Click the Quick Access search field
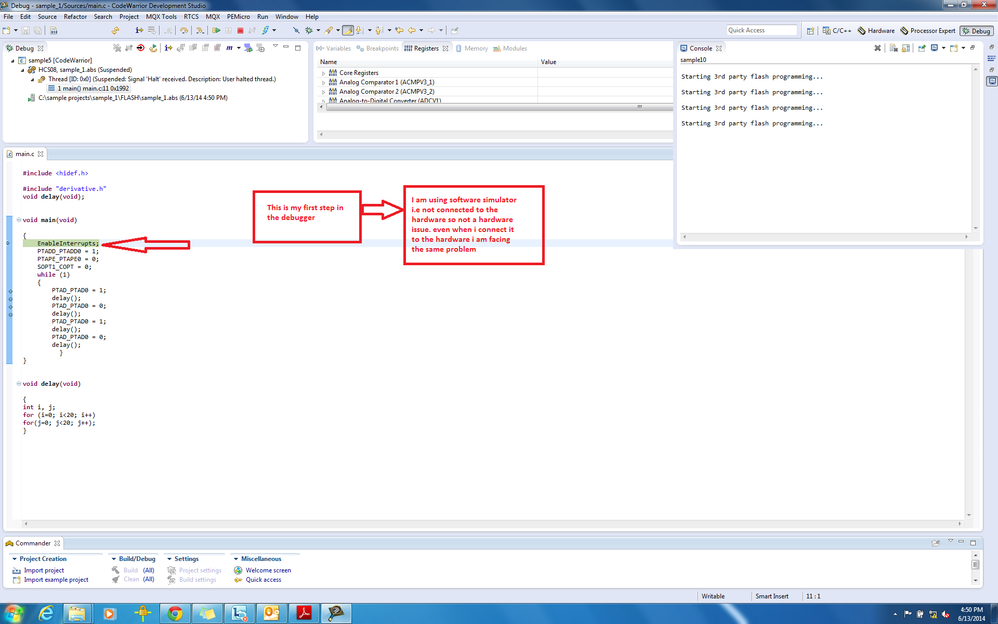Image resolution: width=998 pixels, height=624 pixels. (x=761, y=30)
